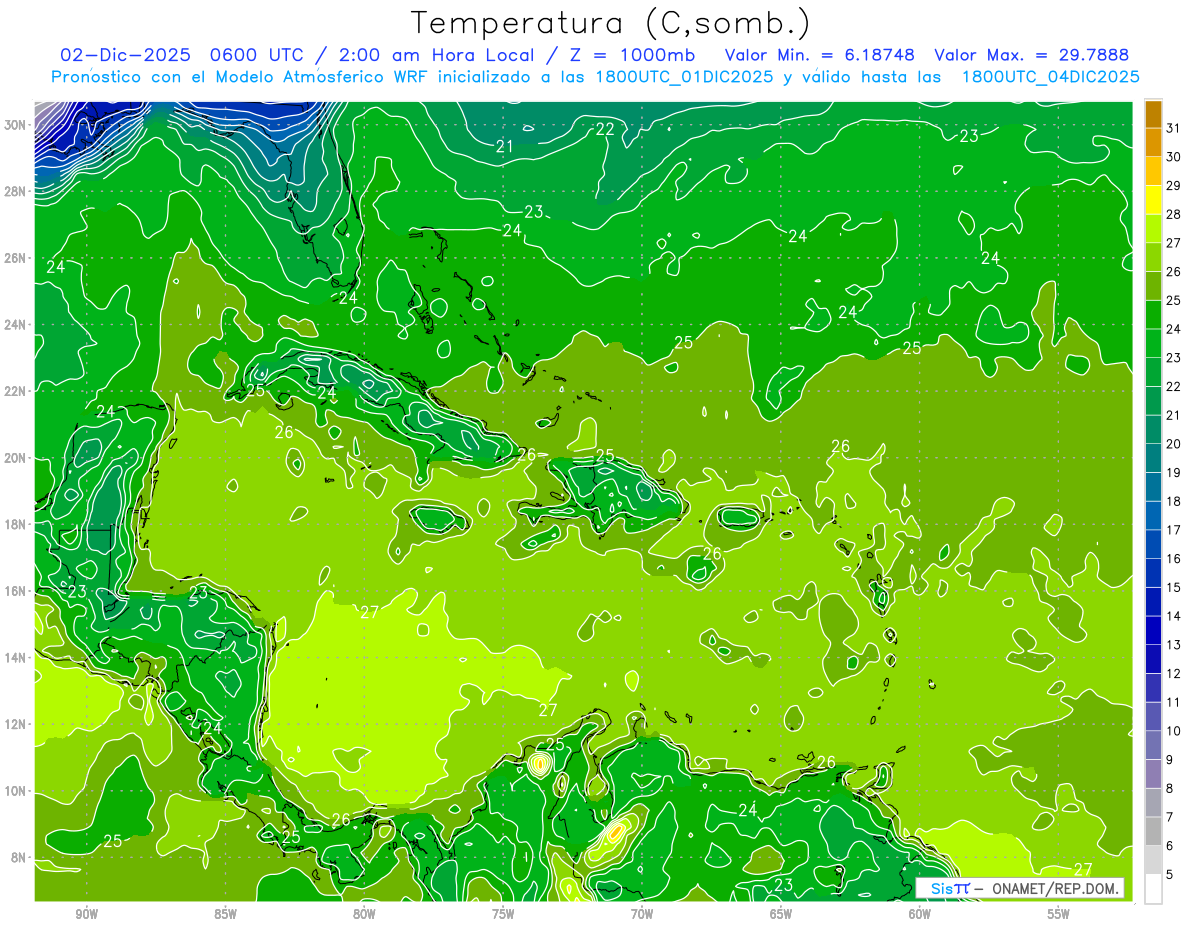Click the teal legend swatch between 19 and 20
Screen dimensions: 1200x927
coord(1153,458)
